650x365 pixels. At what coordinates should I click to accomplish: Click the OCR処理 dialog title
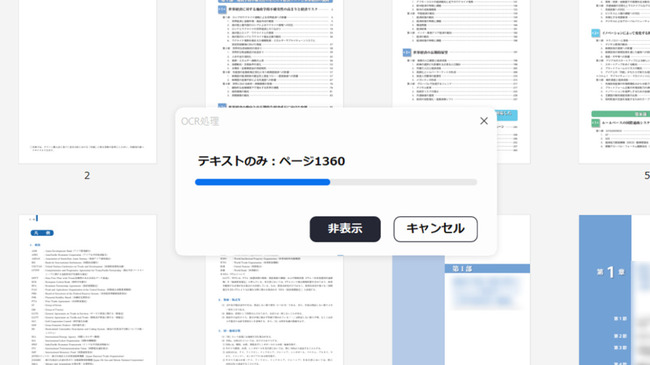(200, 121)
